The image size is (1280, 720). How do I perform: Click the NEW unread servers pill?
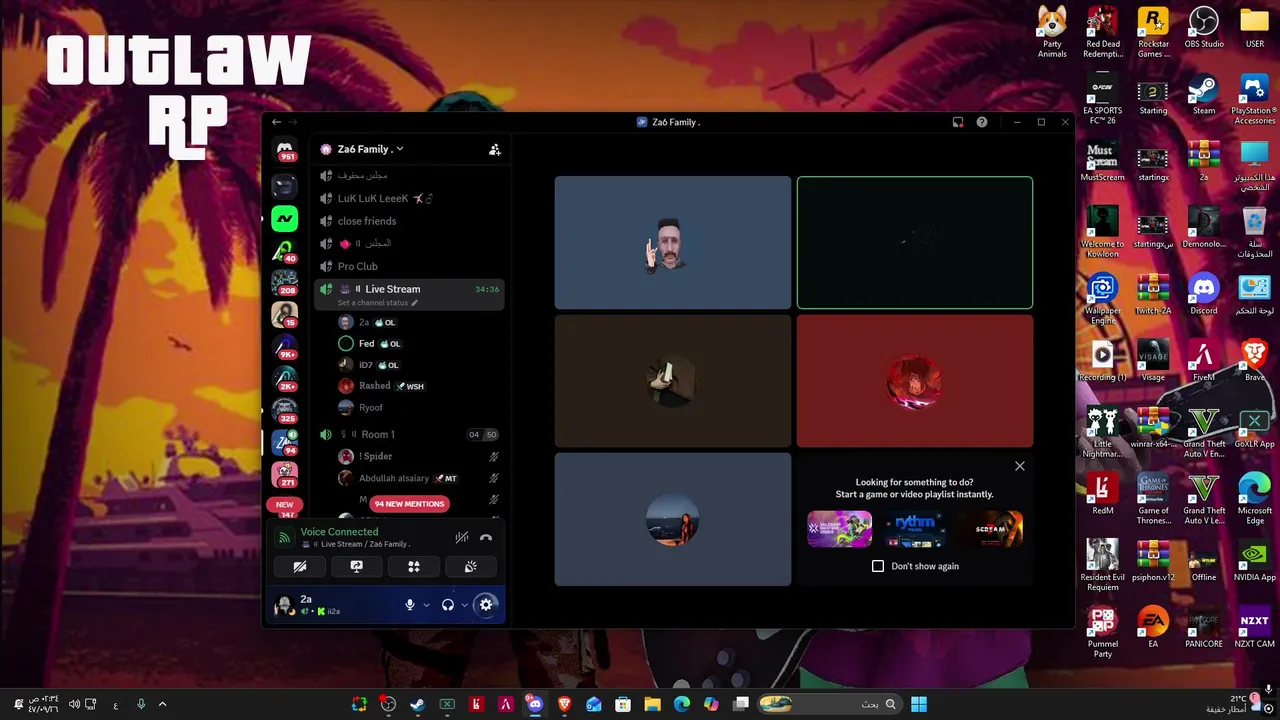pos(285,505)
